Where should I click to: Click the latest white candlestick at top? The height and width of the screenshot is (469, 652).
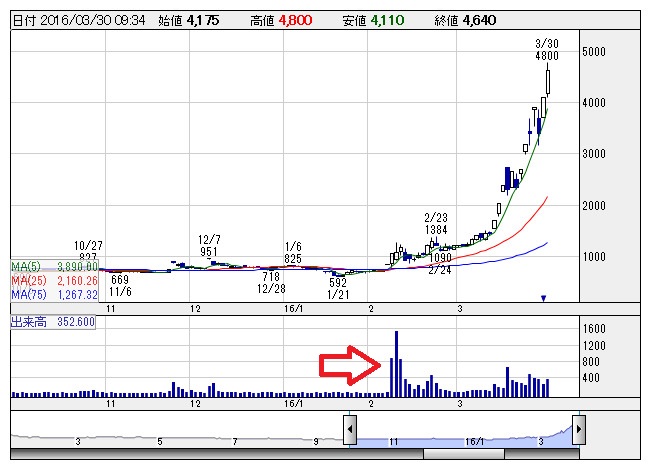548,81
